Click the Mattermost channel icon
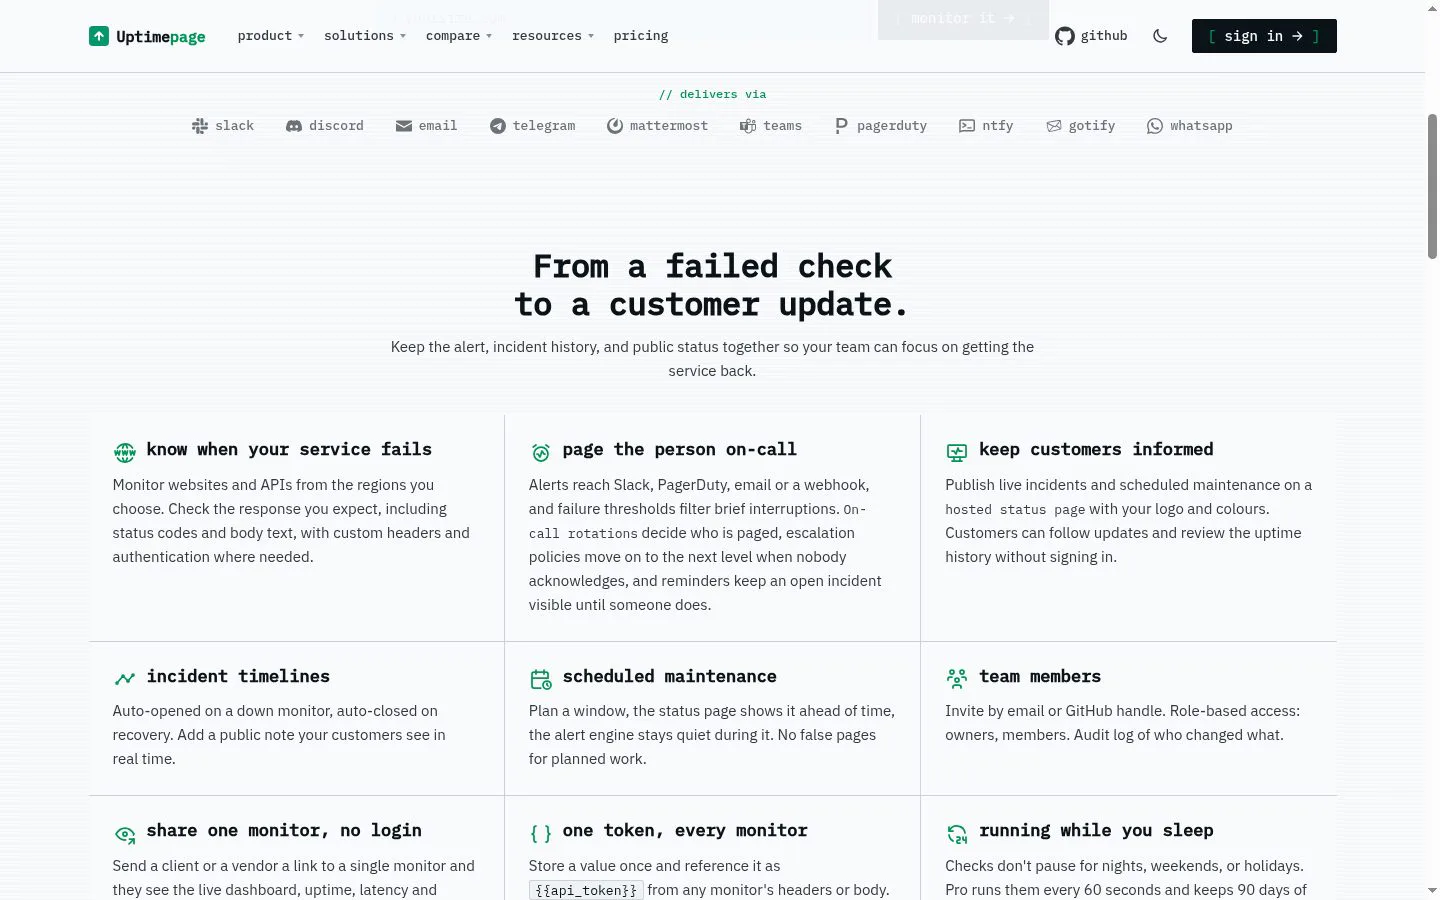 pyautogui.click(x=615, y=126)
